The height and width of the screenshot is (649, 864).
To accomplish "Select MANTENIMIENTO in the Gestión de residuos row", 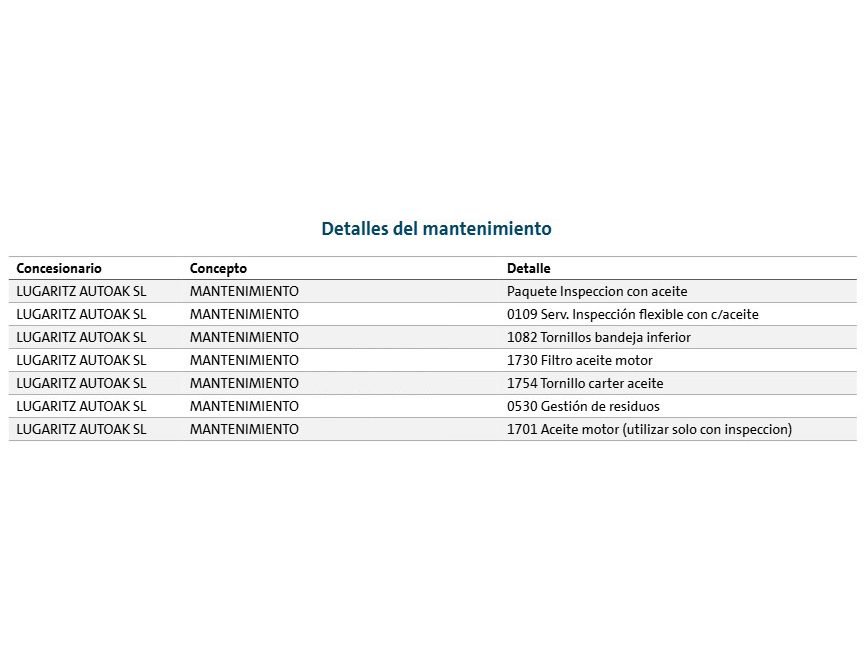I will pyautogui.click(x=244, y=407).
